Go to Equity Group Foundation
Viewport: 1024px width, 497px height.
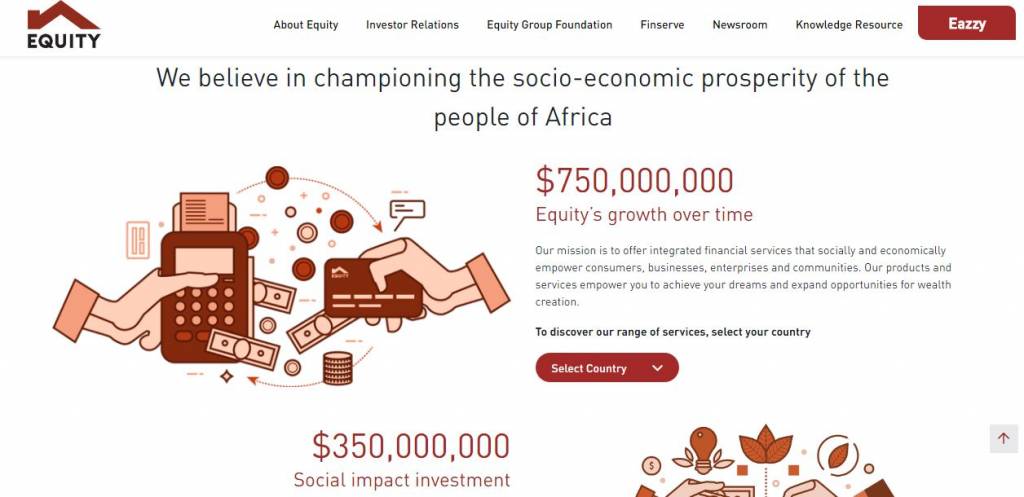coord(549,25)
